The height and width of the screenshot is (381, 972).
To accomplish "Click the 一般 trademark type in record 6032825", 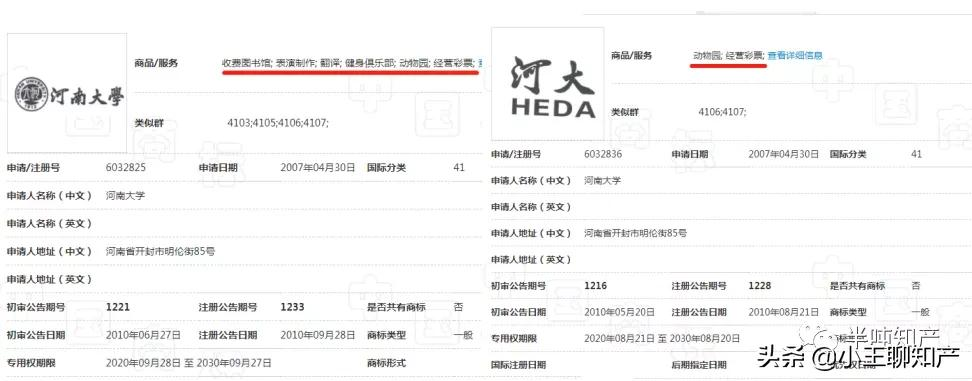I will click(463, 335).
